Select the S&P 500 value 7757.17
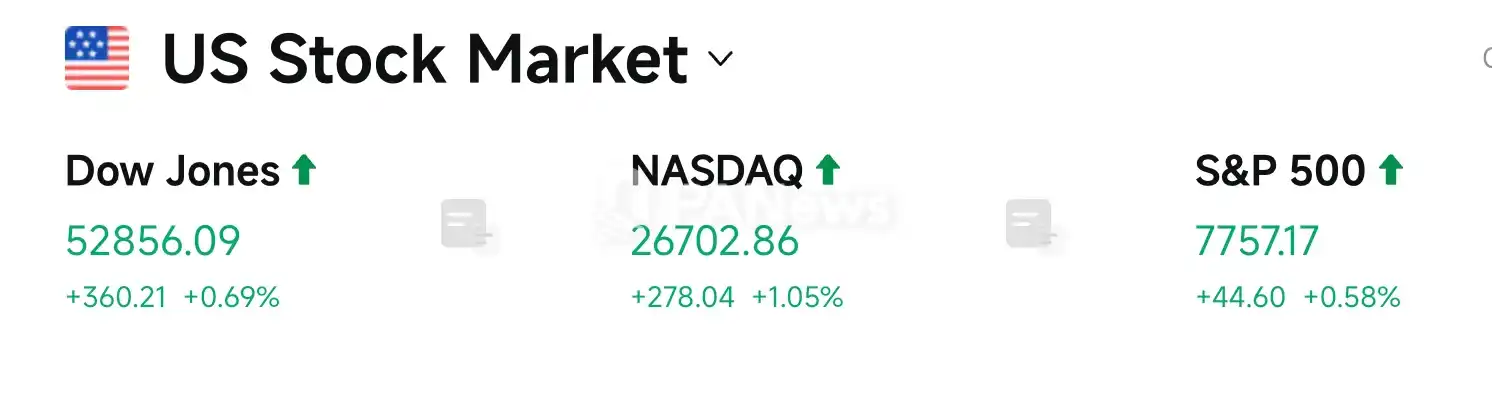Image resolution: width=1492 pixels, height=408 pixels. 1257,242
